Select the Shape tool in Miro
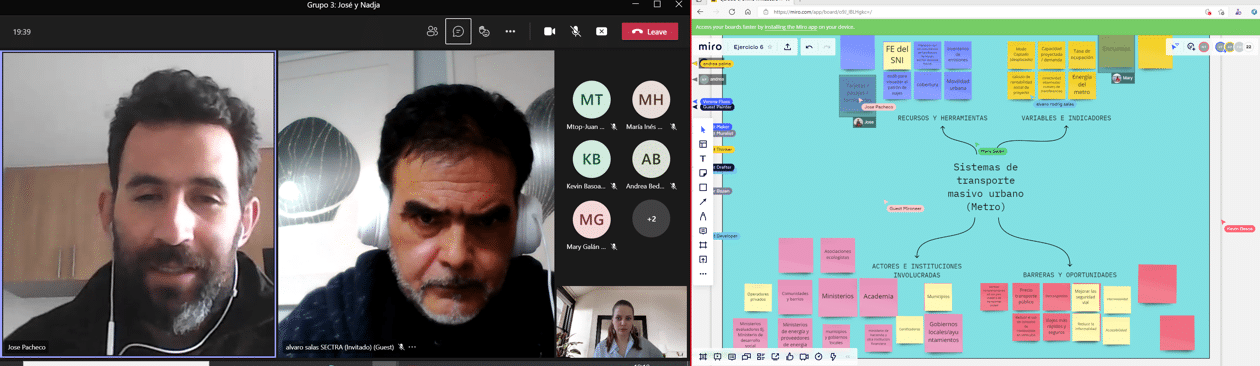This screenshot has height=366, width=1260. coord(703,187)
